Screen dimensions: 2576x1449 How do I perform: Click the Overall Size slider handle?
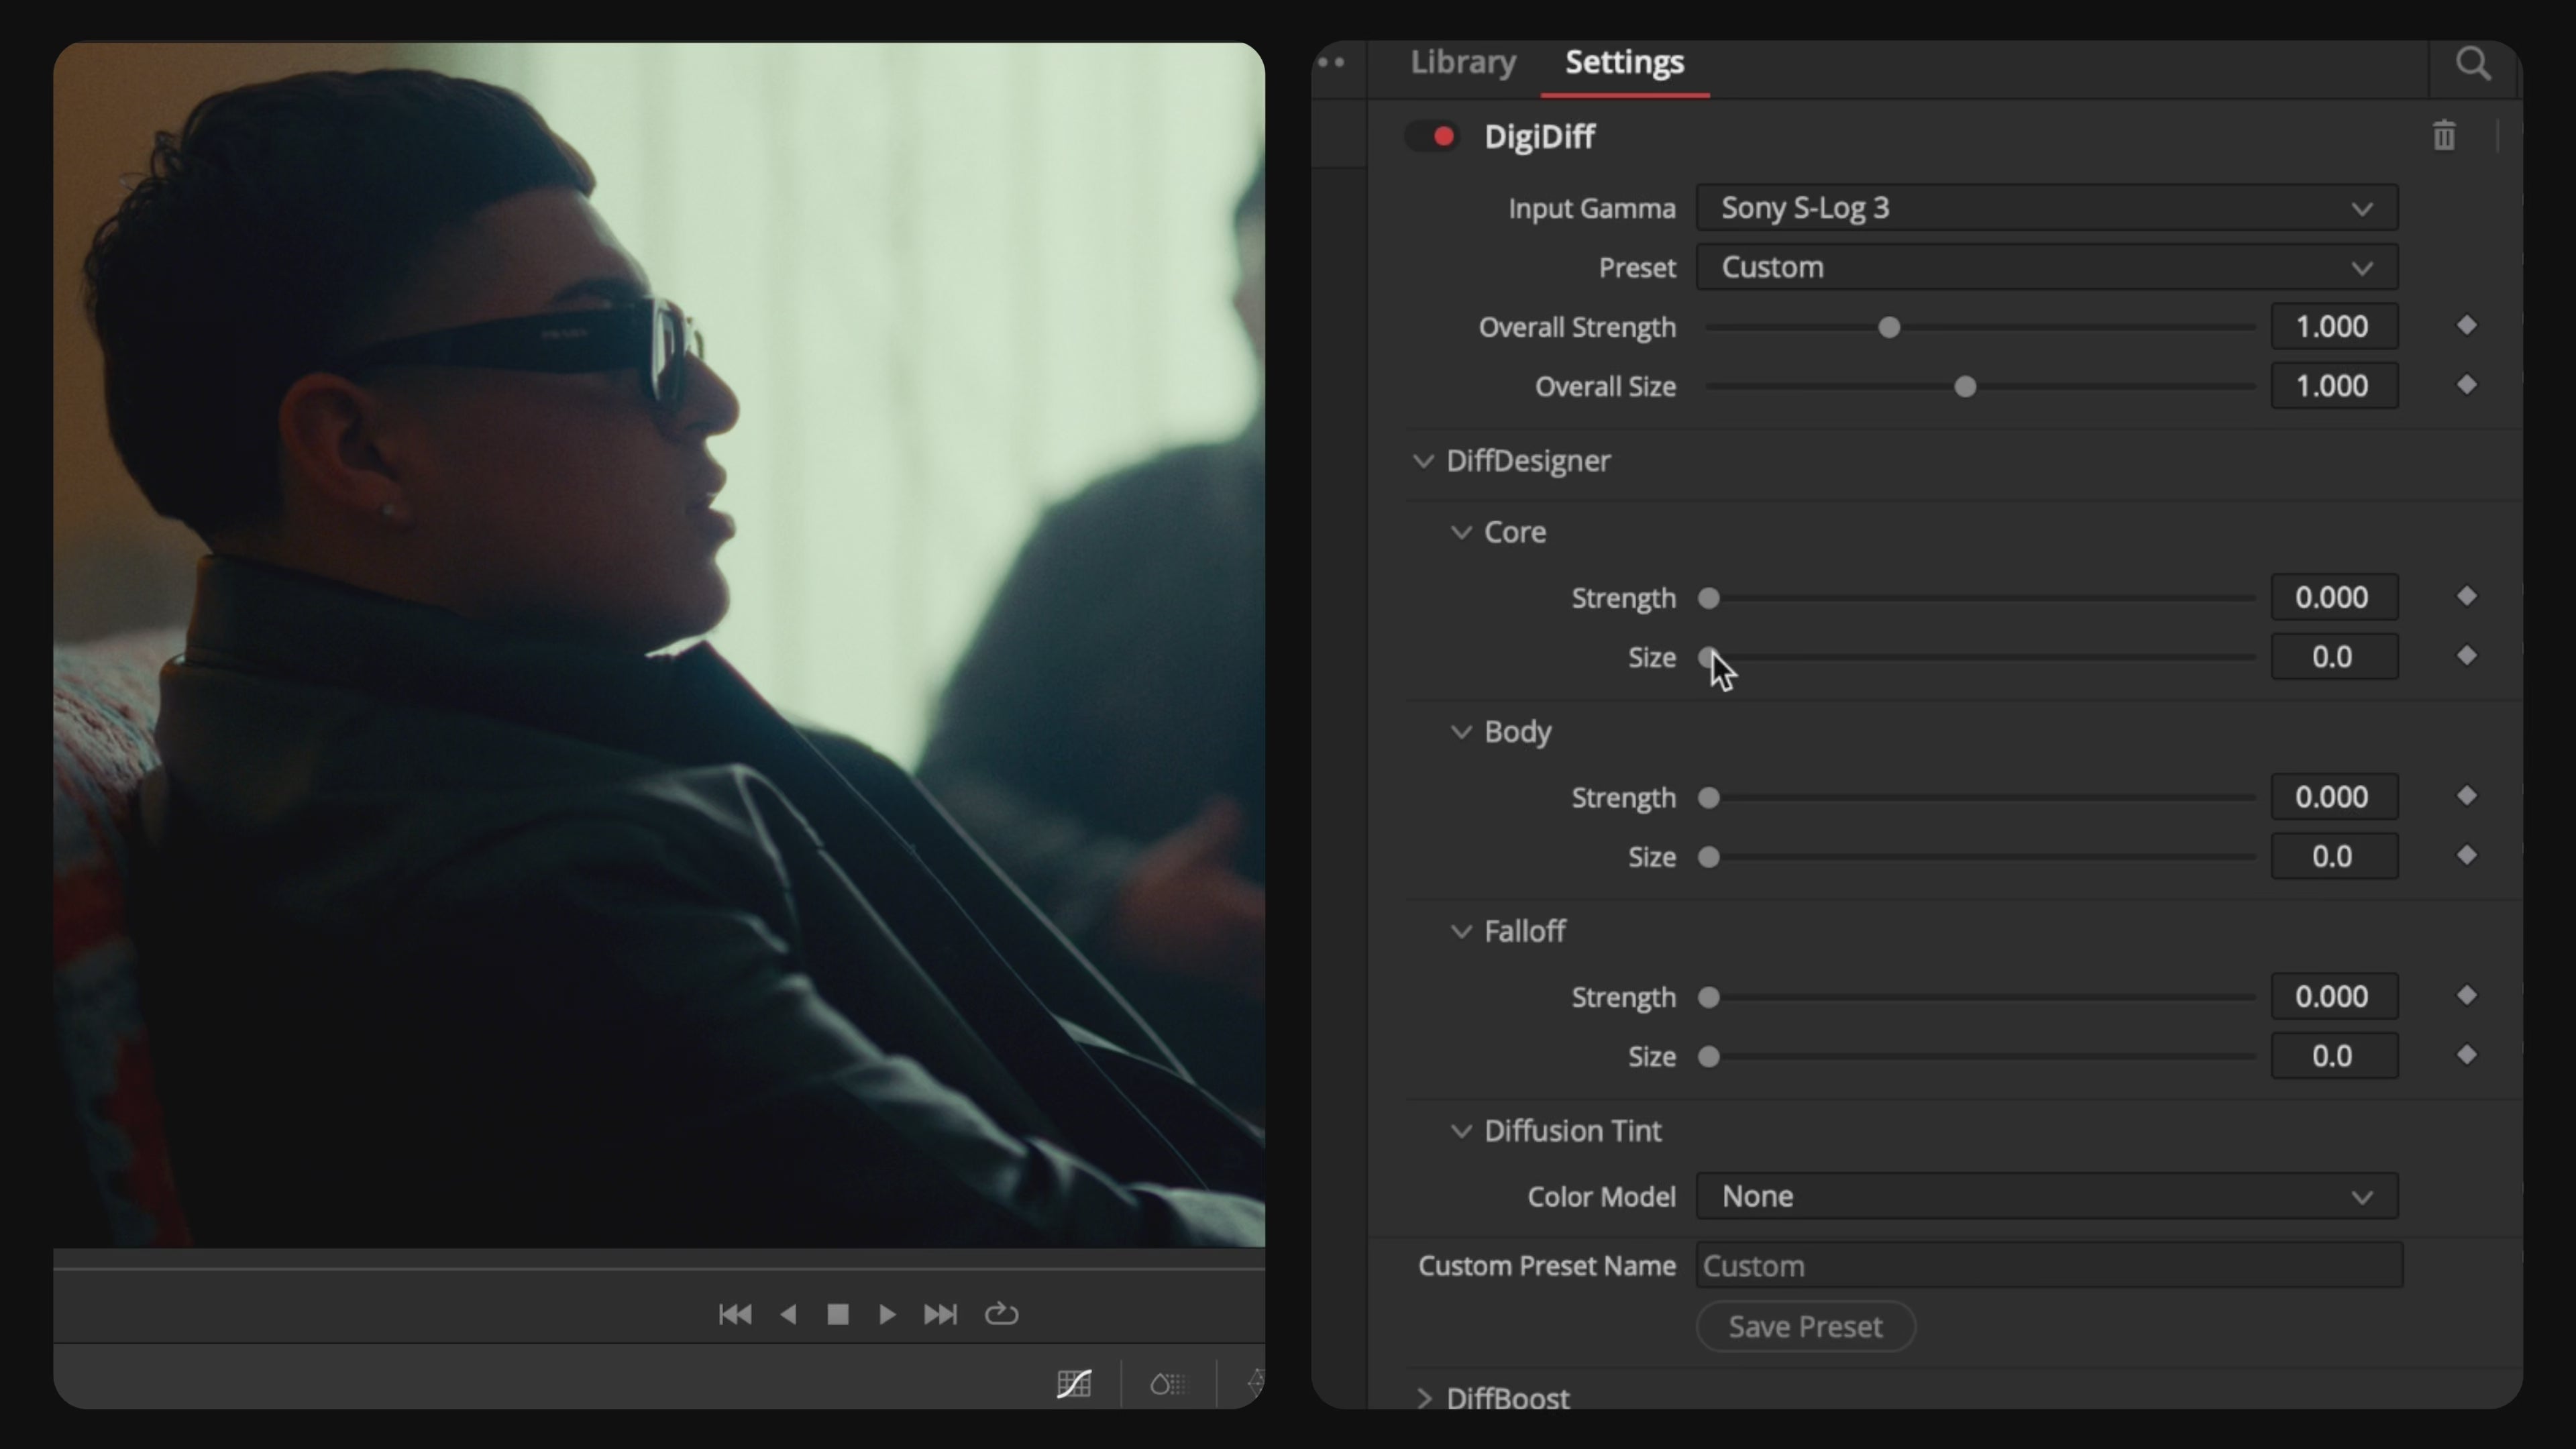click(1965, 387)
